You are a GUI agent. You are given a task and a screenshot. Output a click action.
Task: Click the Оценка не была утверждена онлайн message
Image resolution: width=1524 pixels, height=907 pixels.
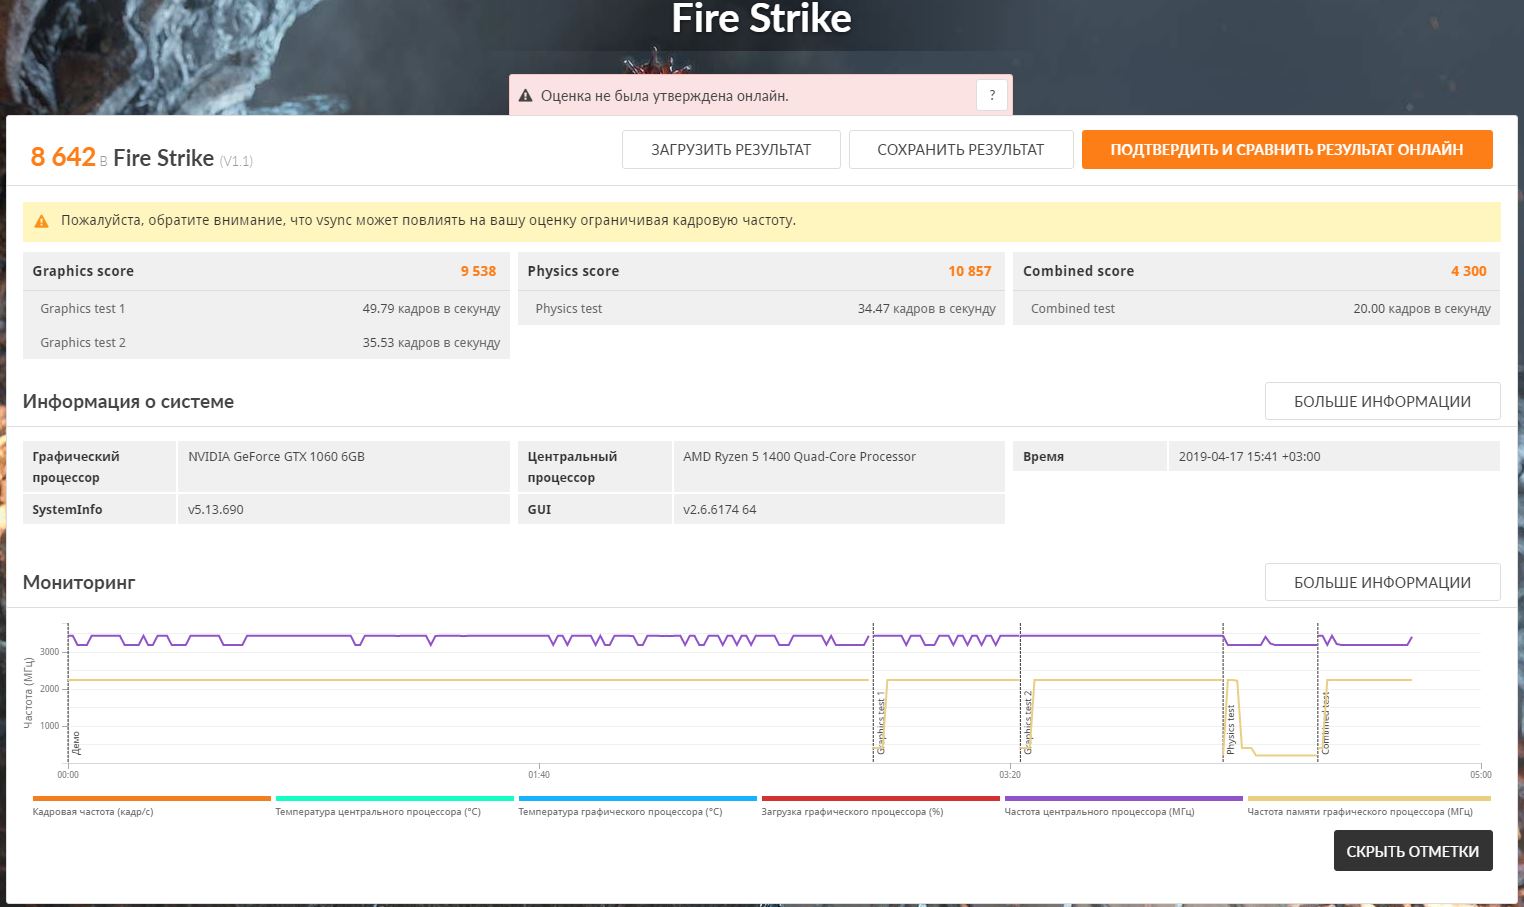coord(665,96)
